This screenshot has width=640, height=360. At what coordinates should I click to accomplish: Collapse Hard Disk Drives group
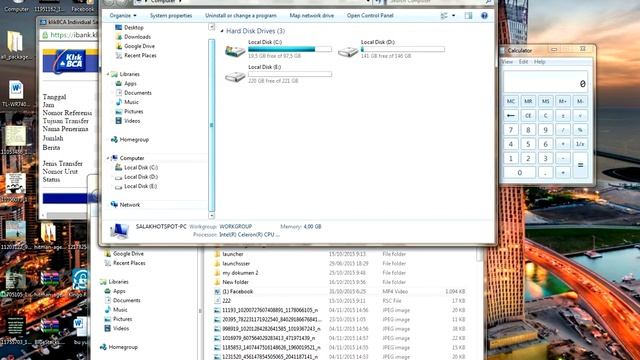222,31
